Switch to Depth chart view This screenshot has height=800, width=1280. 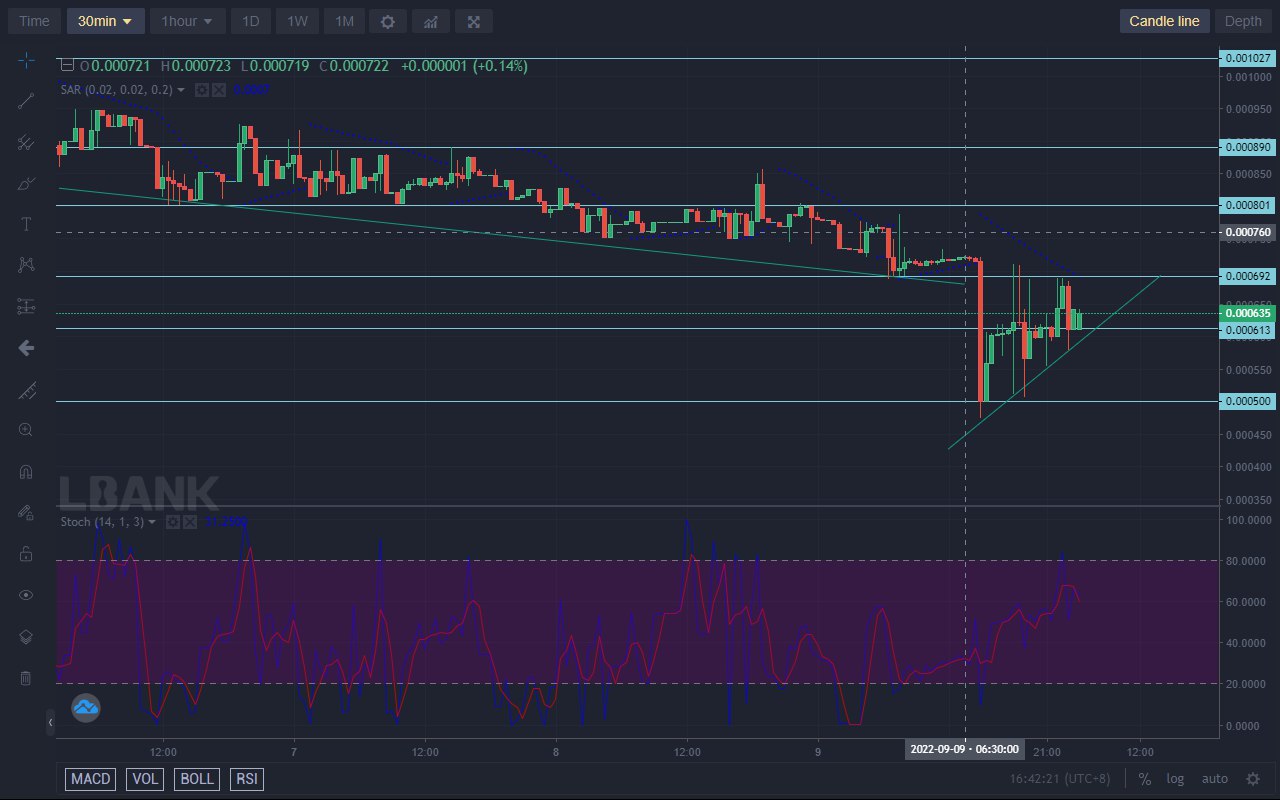point(1243,21)
